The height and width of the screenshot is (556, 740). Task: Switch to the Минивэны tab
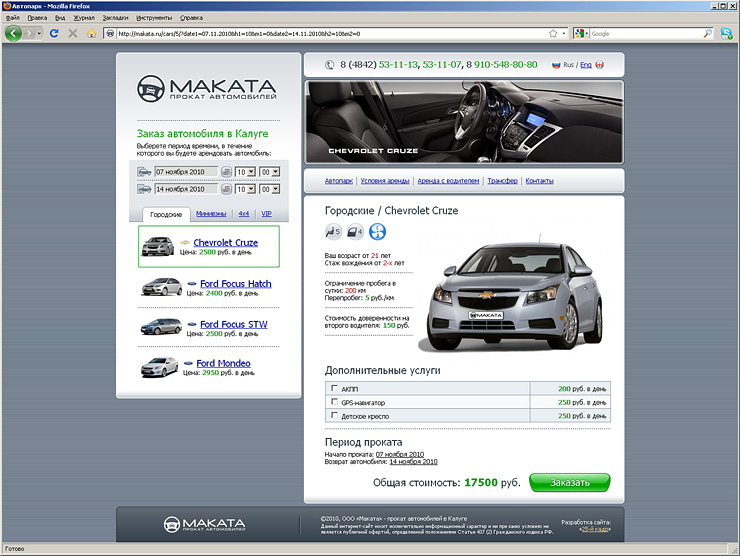[210, 214]
